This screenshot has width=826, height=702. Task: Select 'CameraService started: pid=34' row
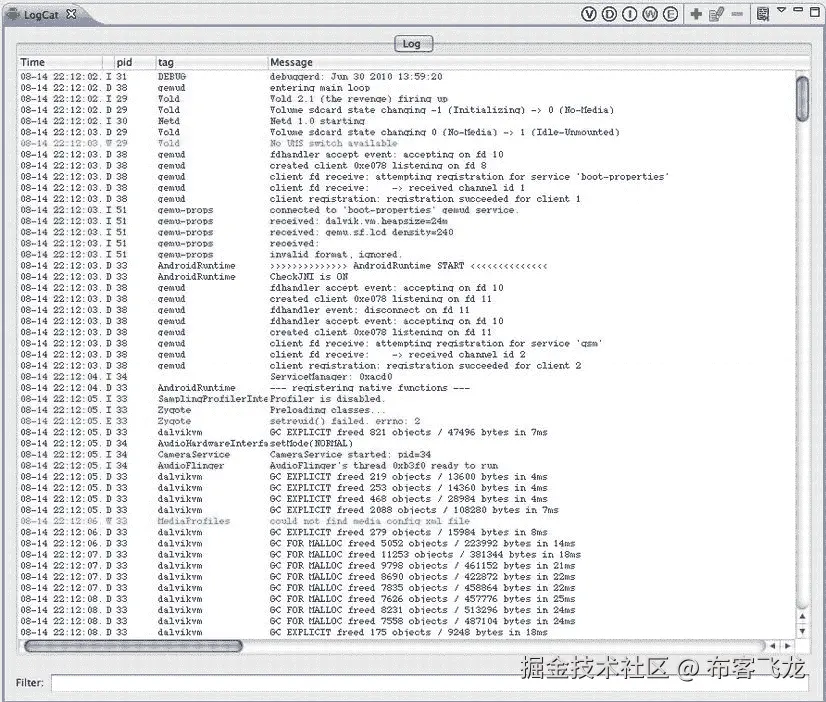(406, 454)
